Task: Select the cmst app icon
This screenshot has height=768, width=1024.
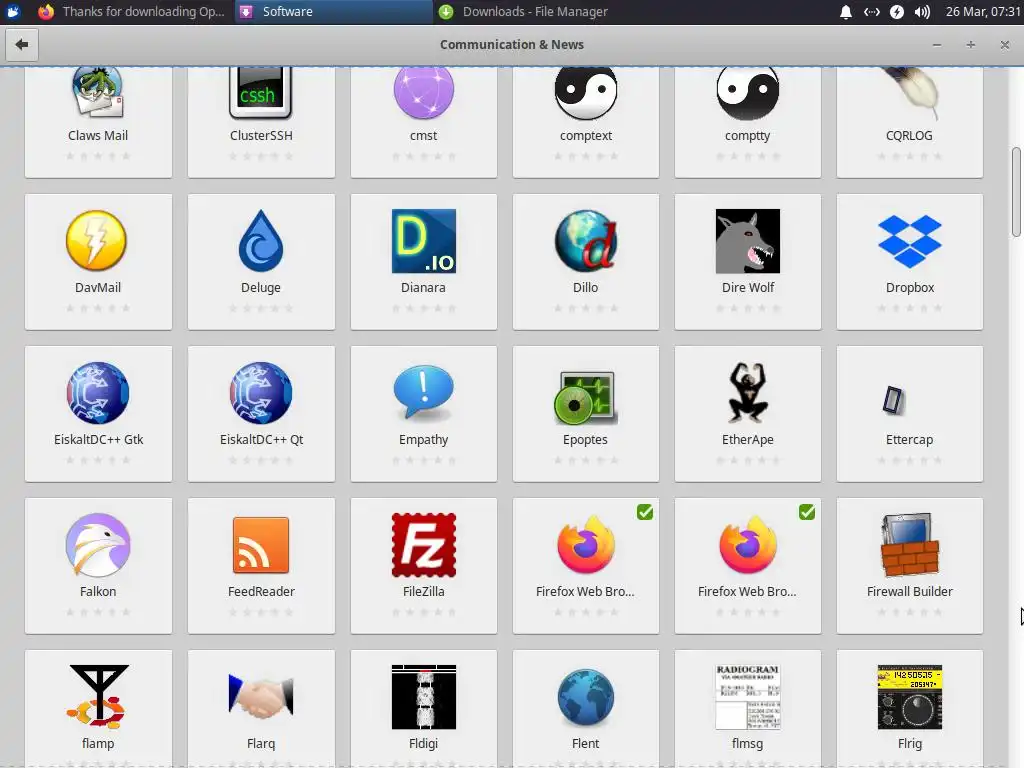Action: tap(423, 93)
